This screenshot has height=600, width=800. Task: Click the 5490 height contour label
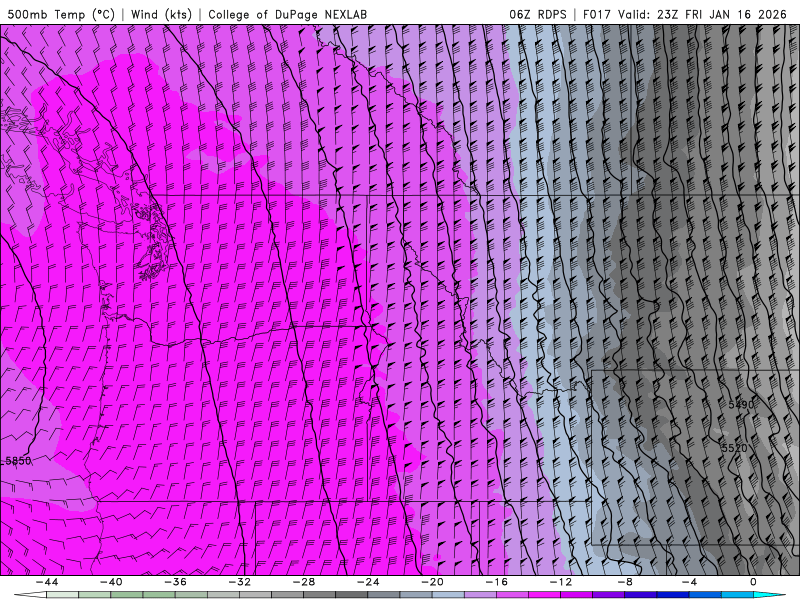click(741, 405)
